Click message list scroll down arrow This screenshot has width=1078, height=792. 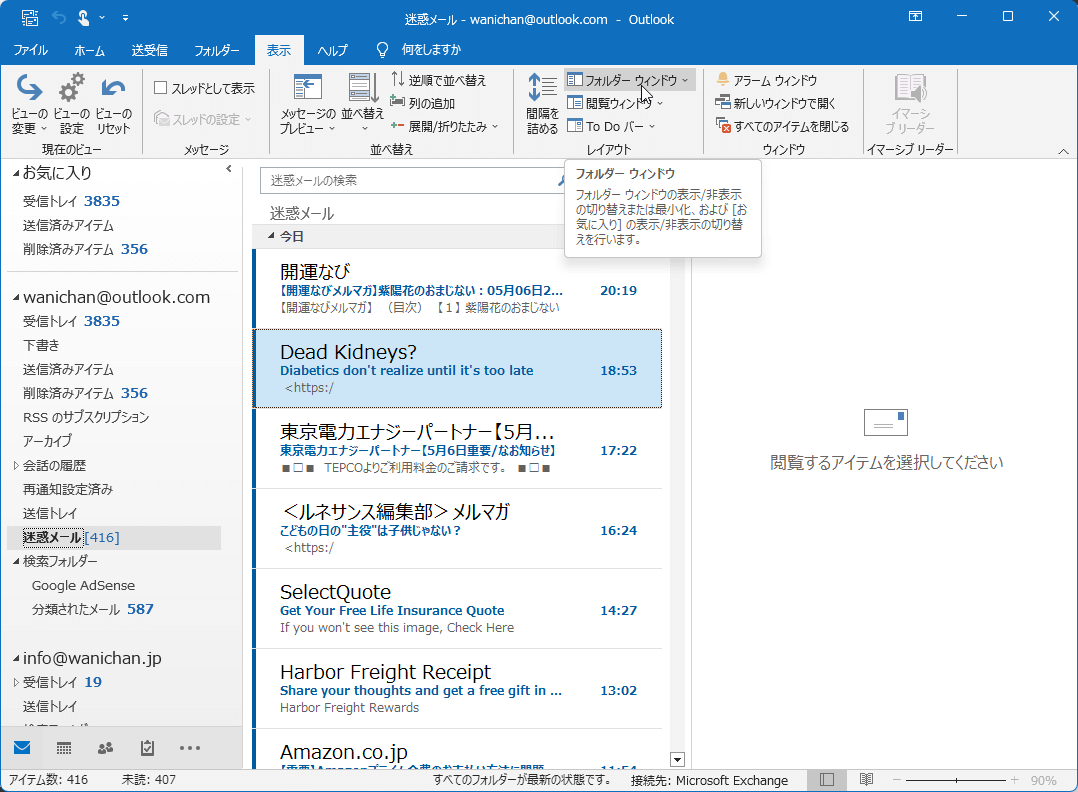677,760
